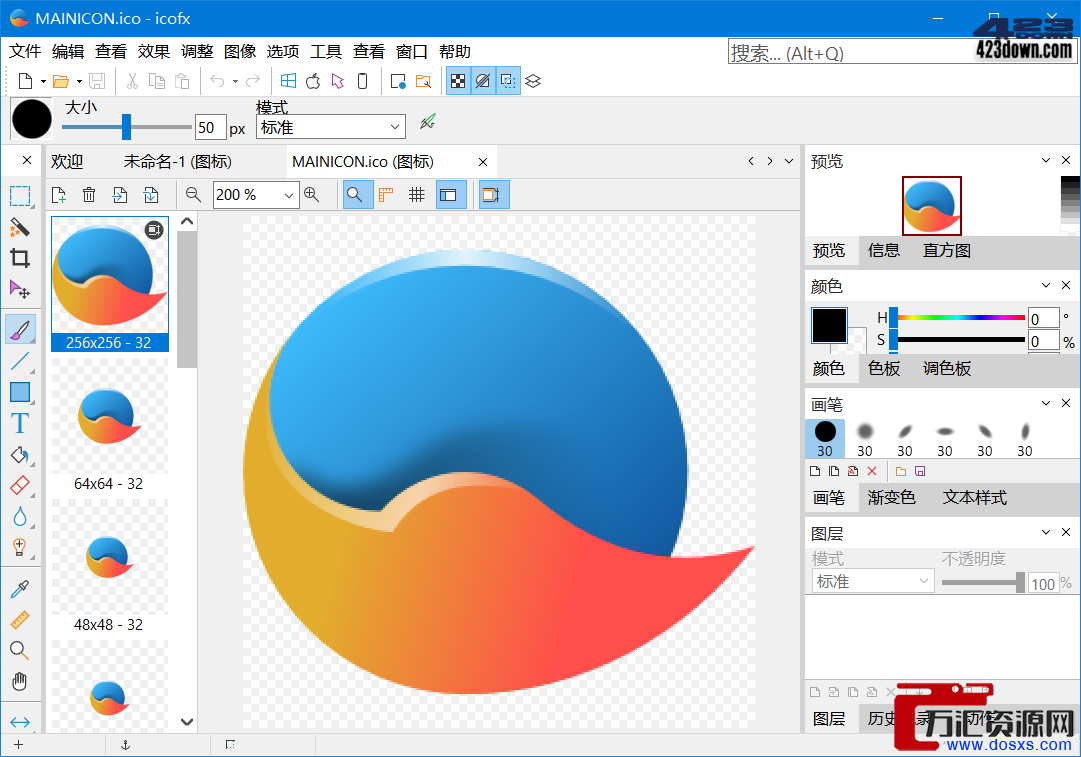Open the 效果 menu
The image size is (1081, 757).
[154, 52]
